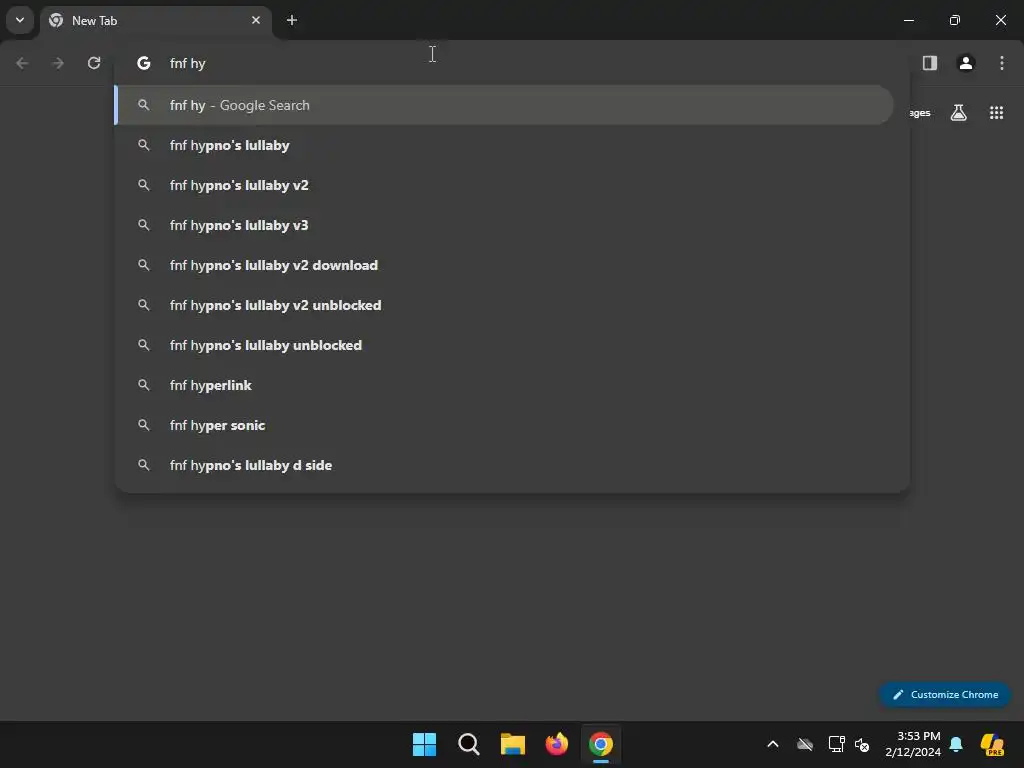This screenshot has width=1024, height=768.
Task: Go back using the back arrow
Action: tap(22, 63)
